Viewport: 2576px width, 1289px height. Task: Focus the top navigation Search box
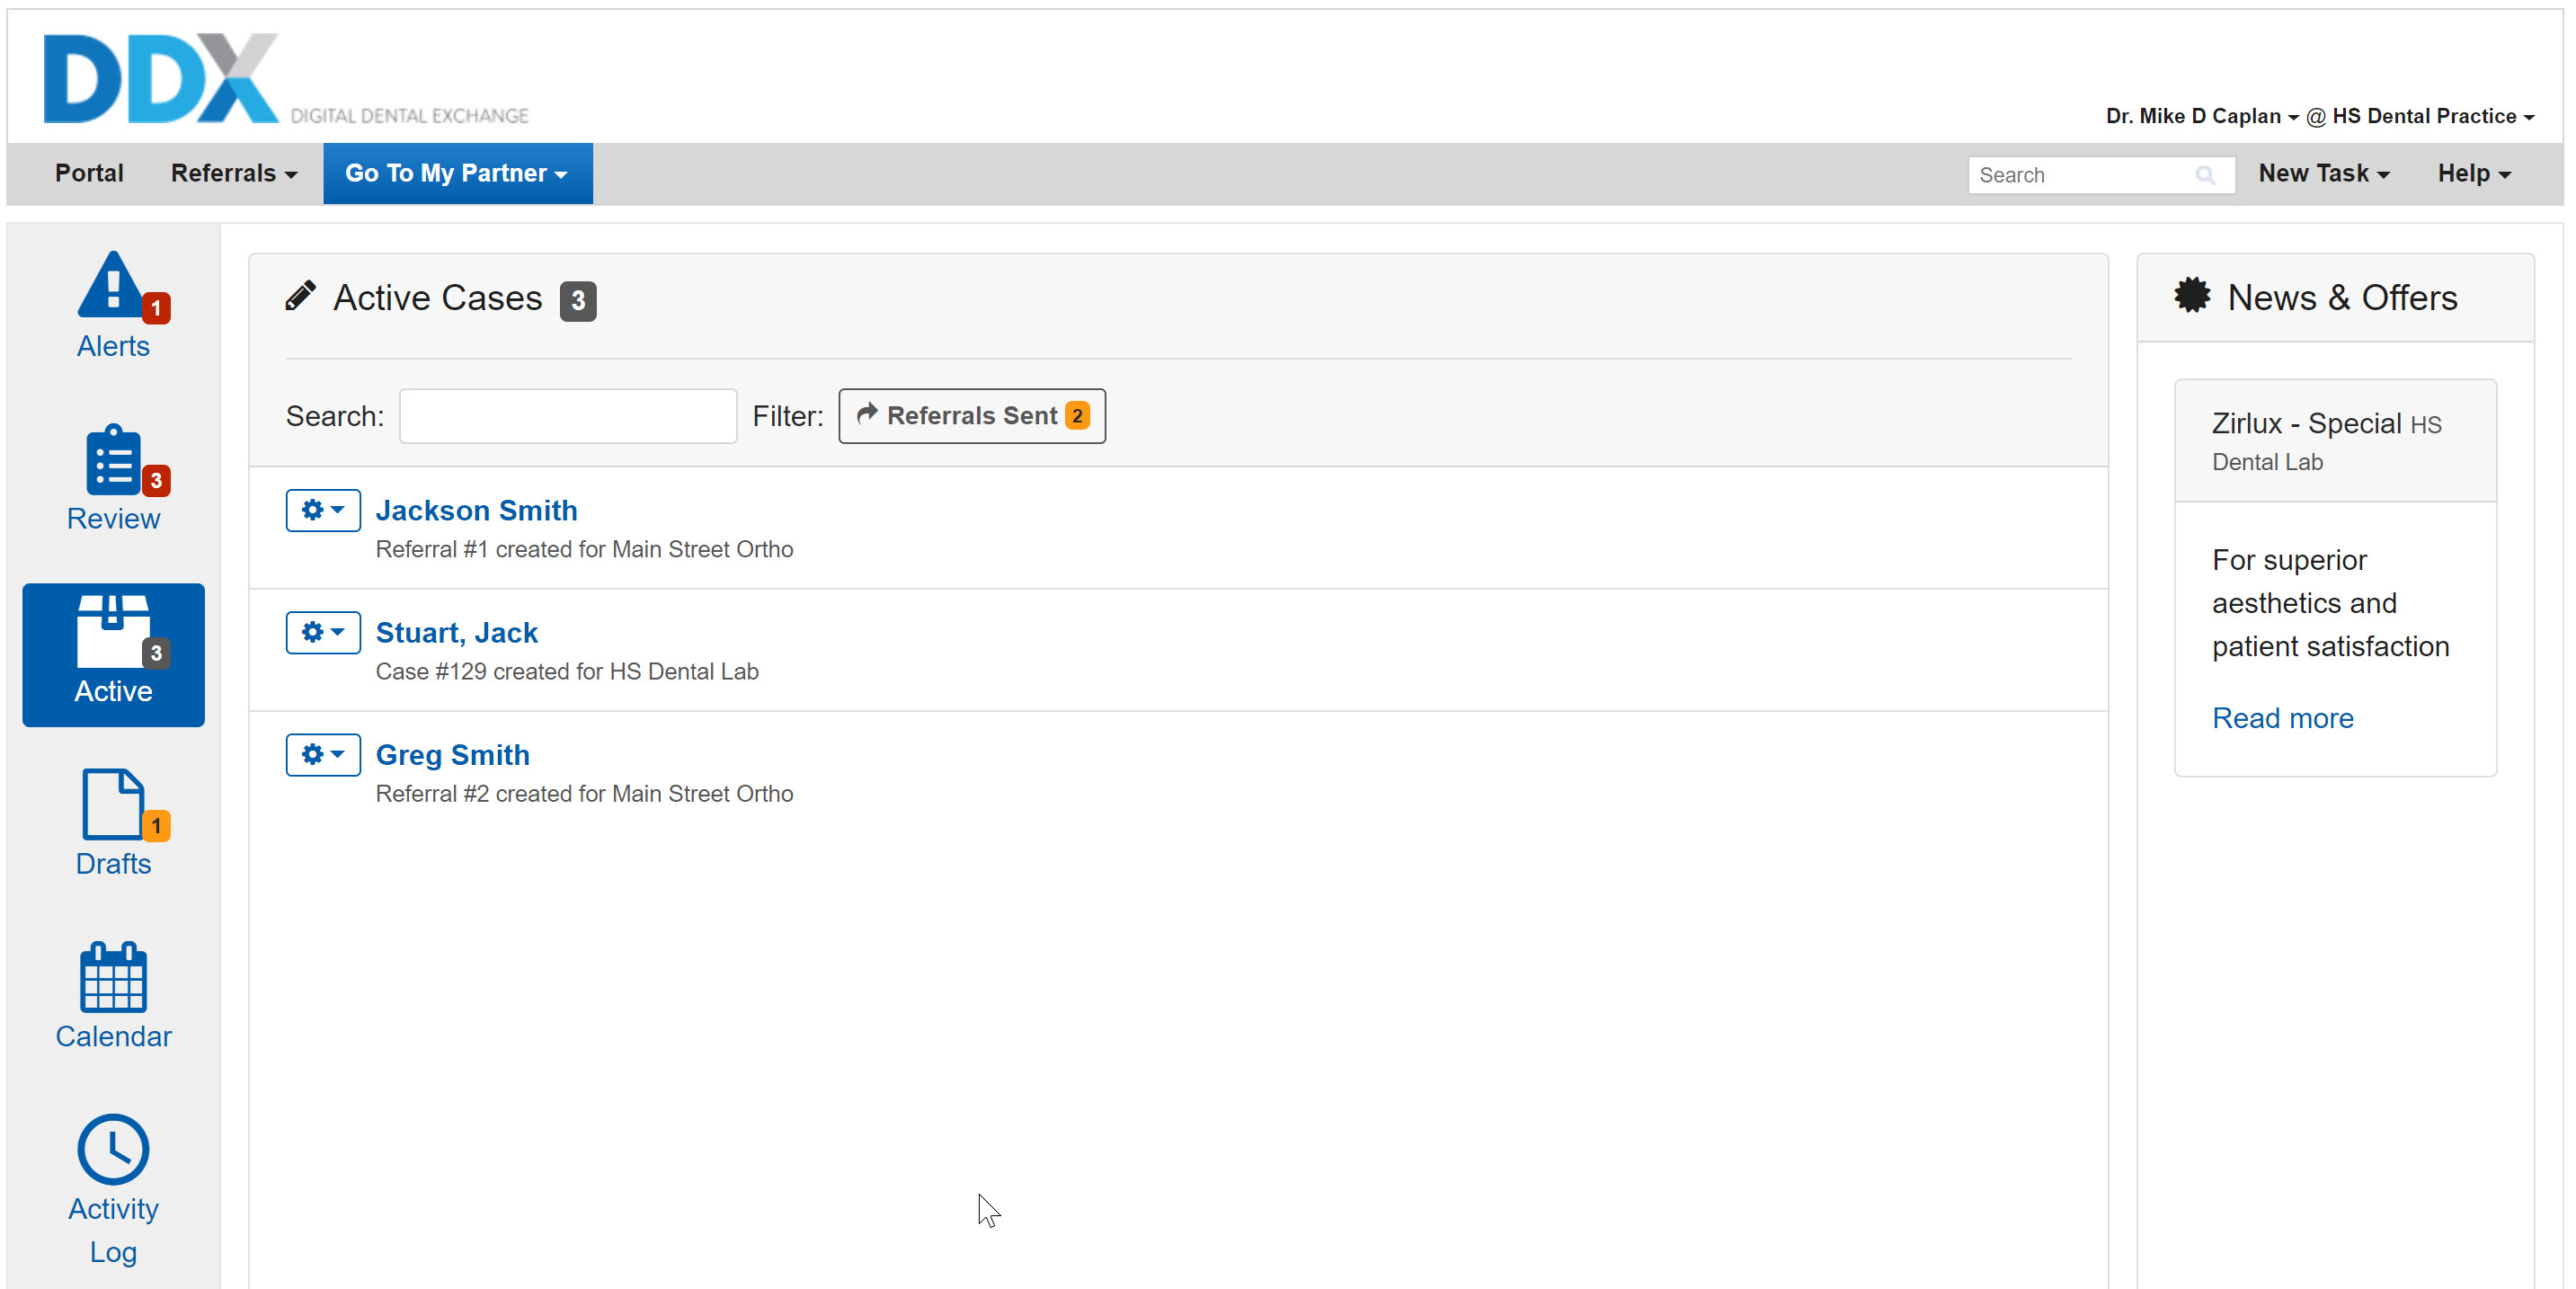click(x=2101, y=175)
